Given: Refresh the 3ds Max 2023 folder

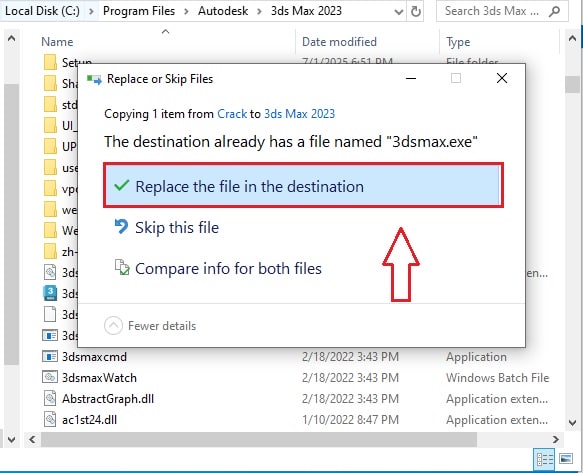Looking at the screenshot, I should pos(416,12).
